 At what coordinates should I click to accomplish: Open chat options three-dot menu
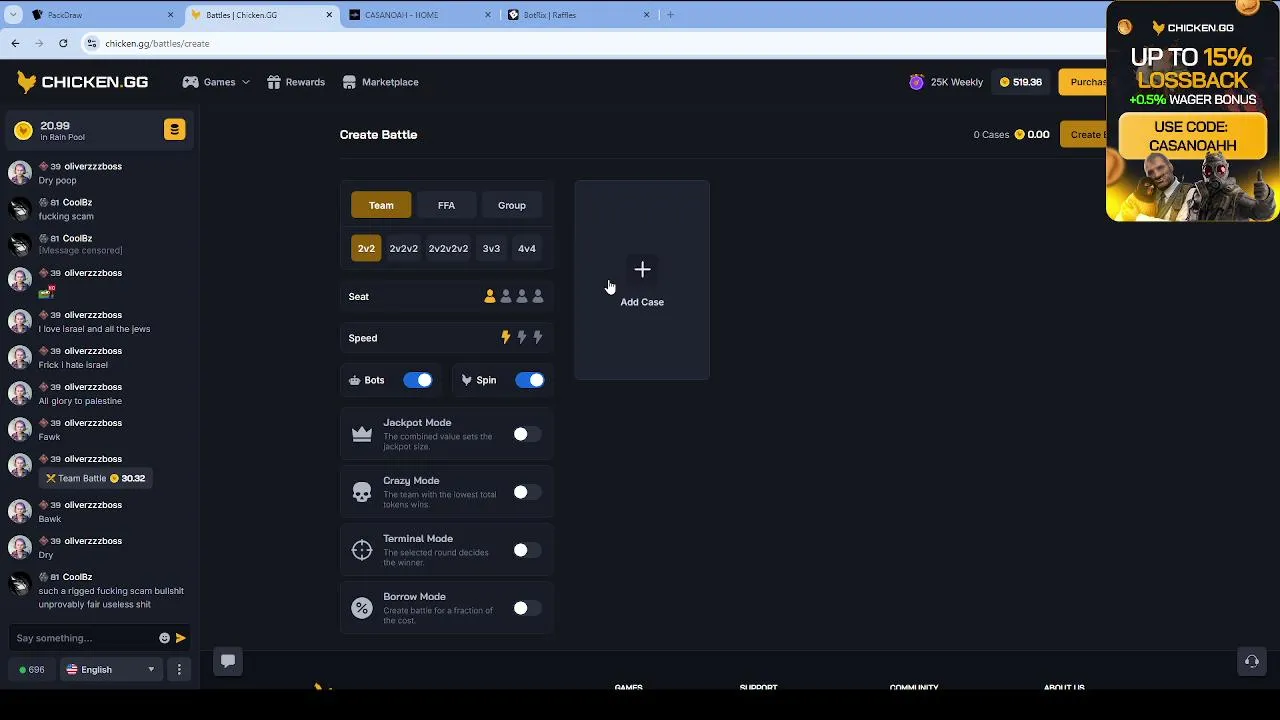(x=179, y=670)
